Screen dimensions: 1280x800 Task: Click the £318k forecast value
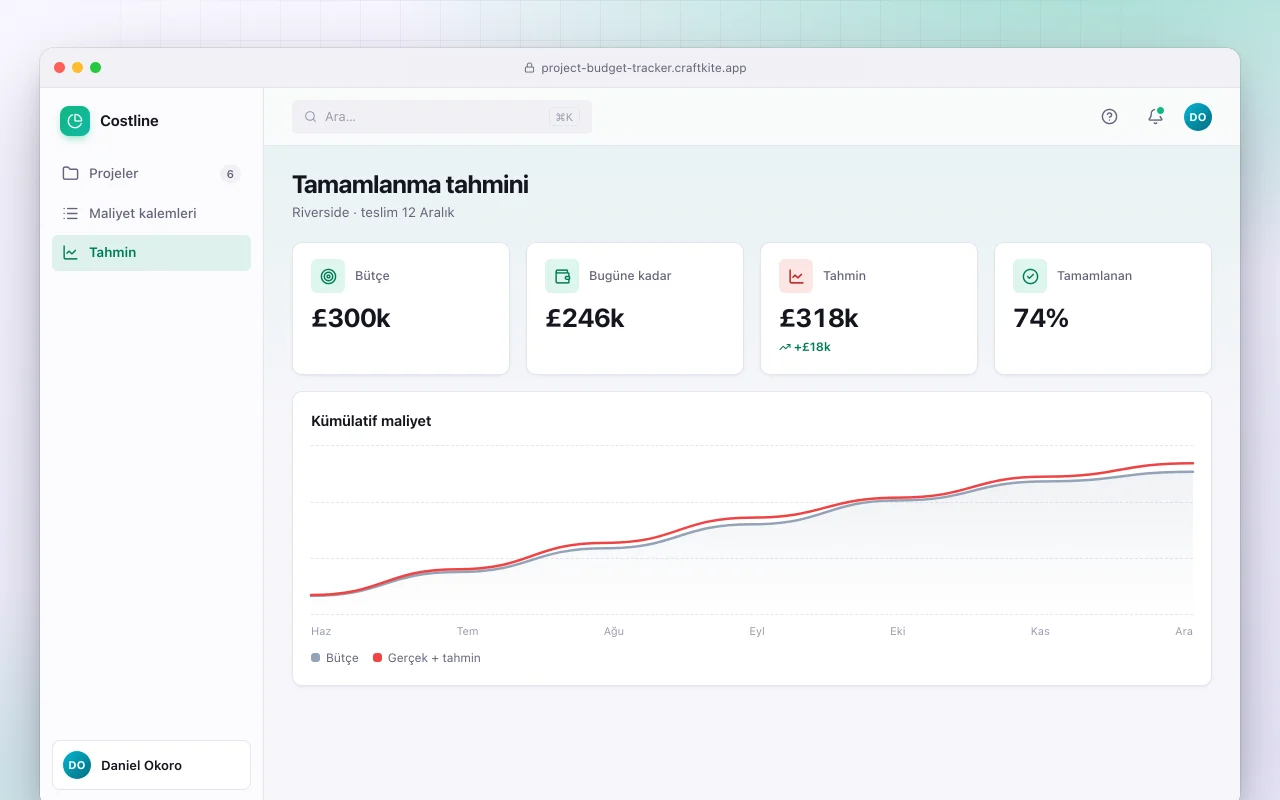819,318
